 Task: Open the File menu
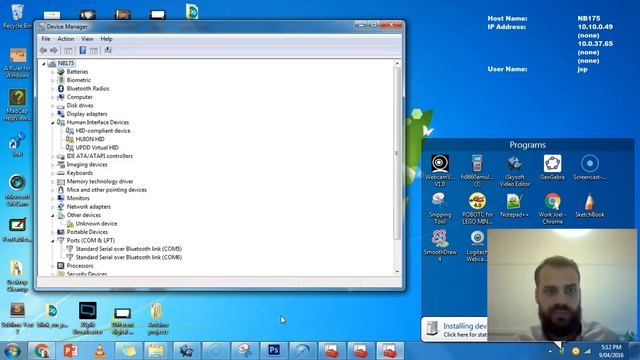point(46,39)
